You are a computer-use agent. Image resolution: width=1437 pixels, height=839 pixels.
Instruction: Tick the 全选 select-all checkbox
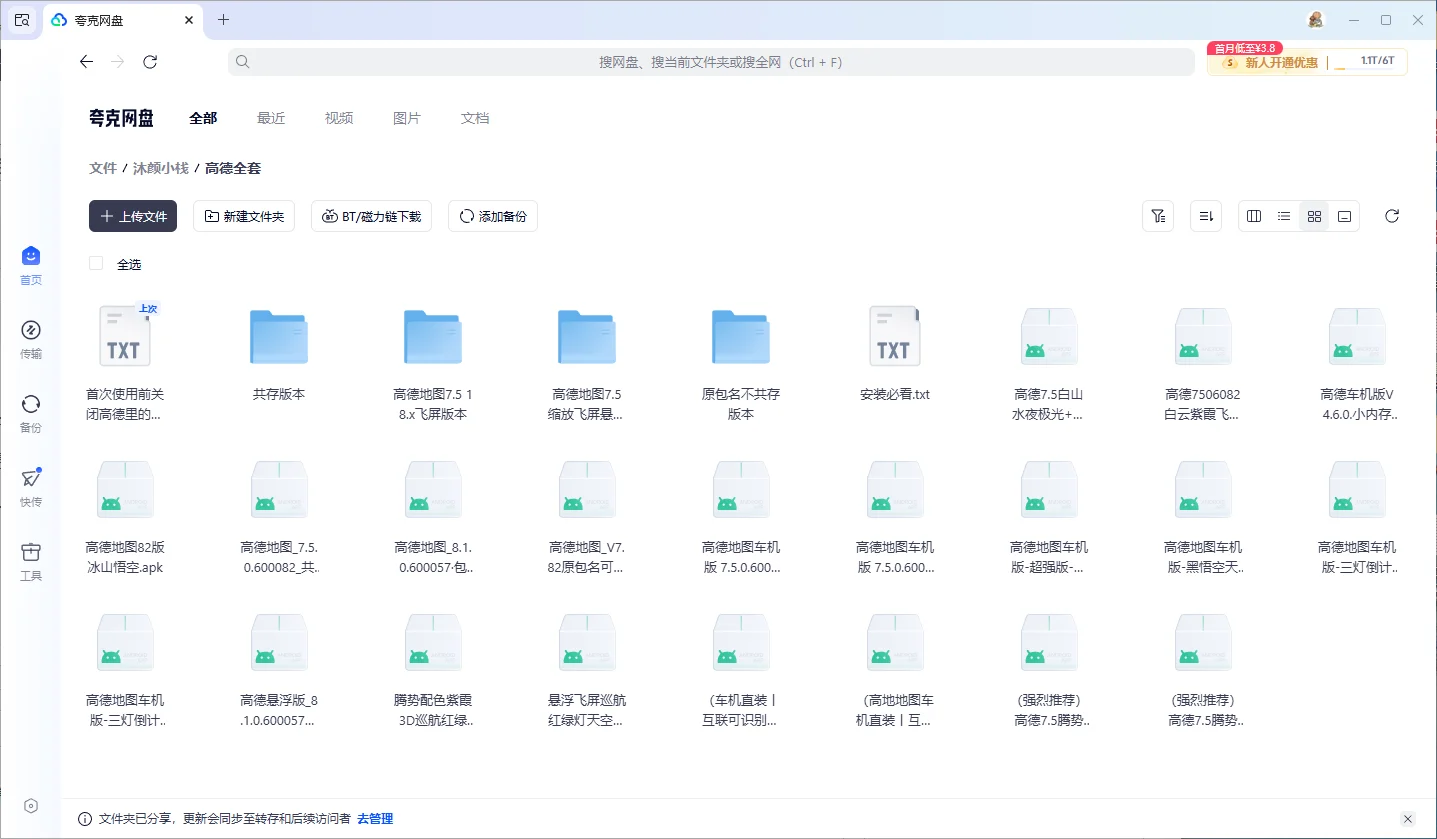[96, 264]
